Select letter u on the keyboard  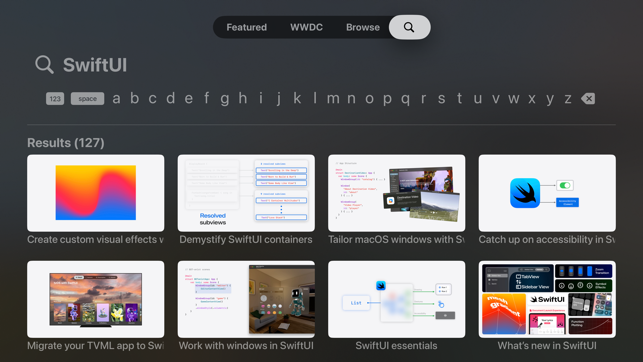478,99
